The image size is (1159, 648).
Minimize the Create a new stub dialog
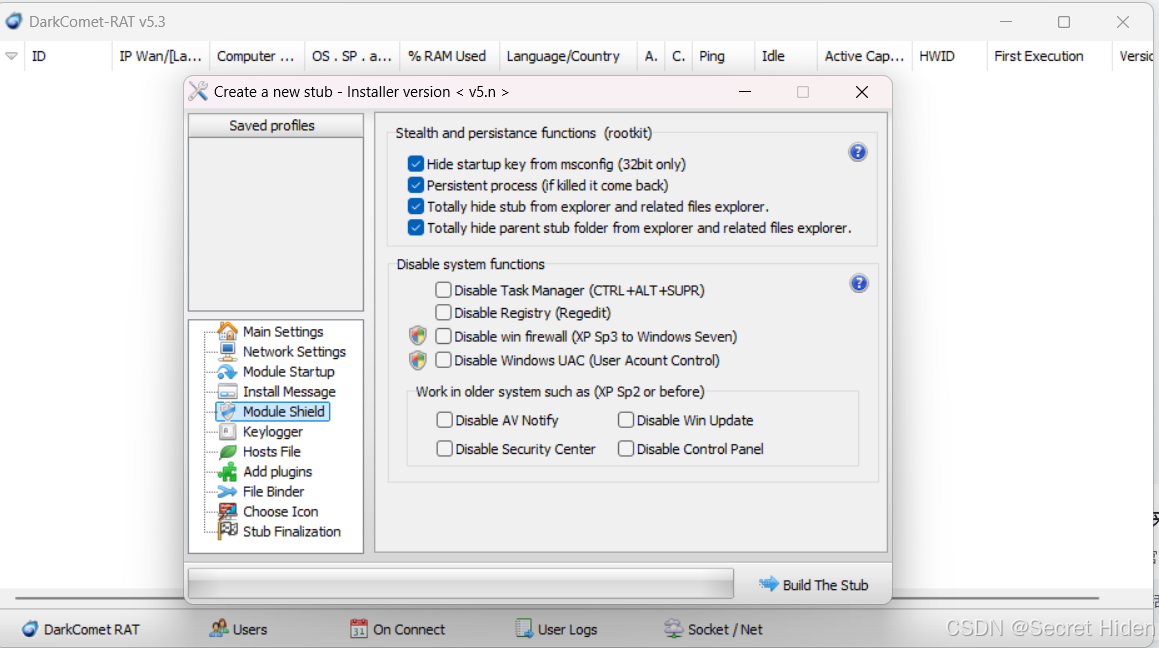click(745, 92)
